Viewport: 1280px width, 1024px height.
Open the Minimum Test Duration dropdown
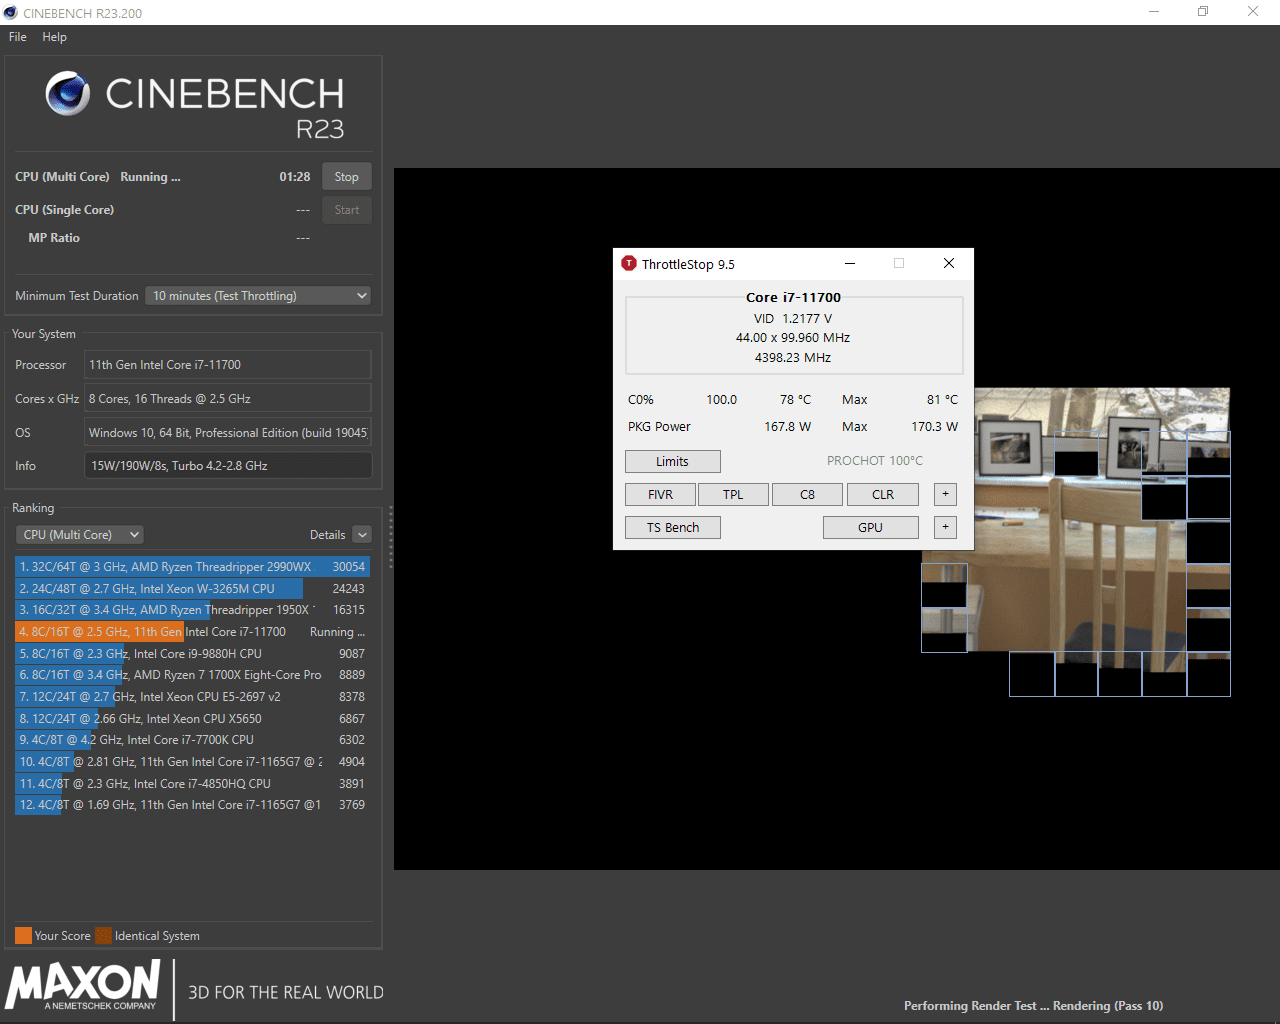tap(258, 296)
